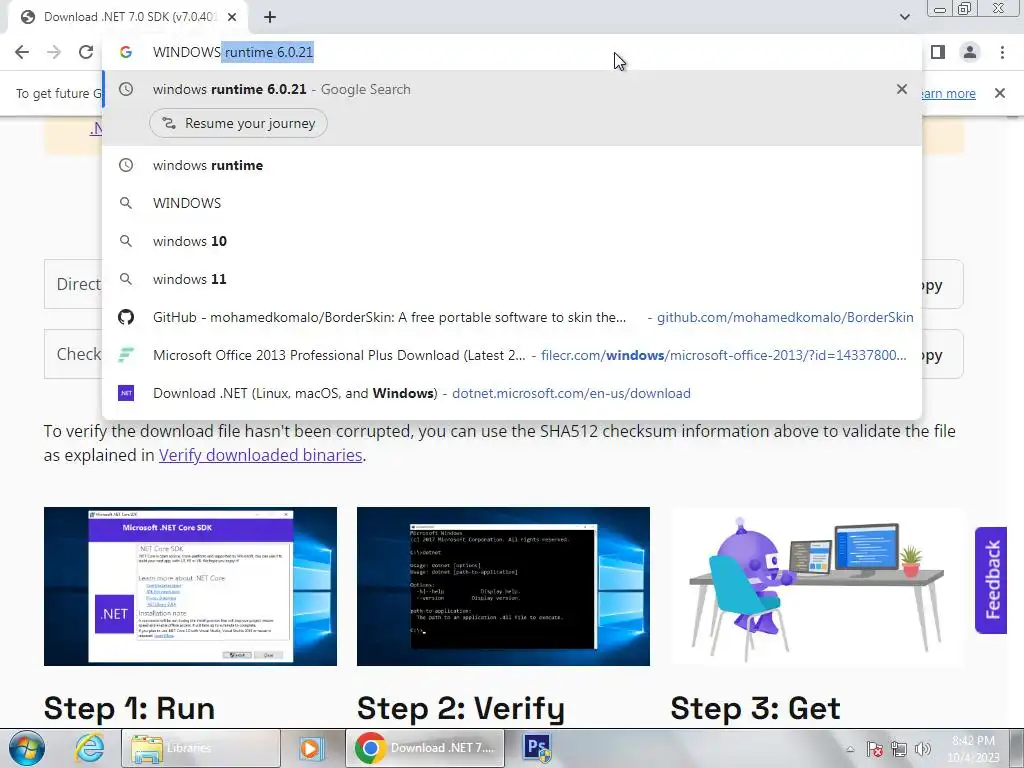The image size is (1024, 768).
Task: Follow the Learn more link in info bar
Action: pos(948,93)
